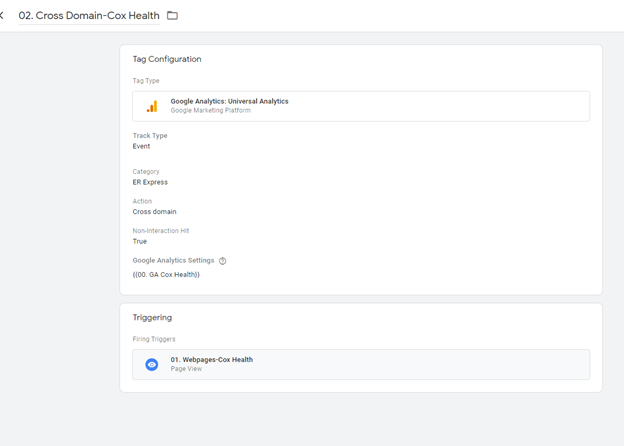Click the 'Triggering' section heading
Viewport: 624px width, 446px height.
coord(152,317)
